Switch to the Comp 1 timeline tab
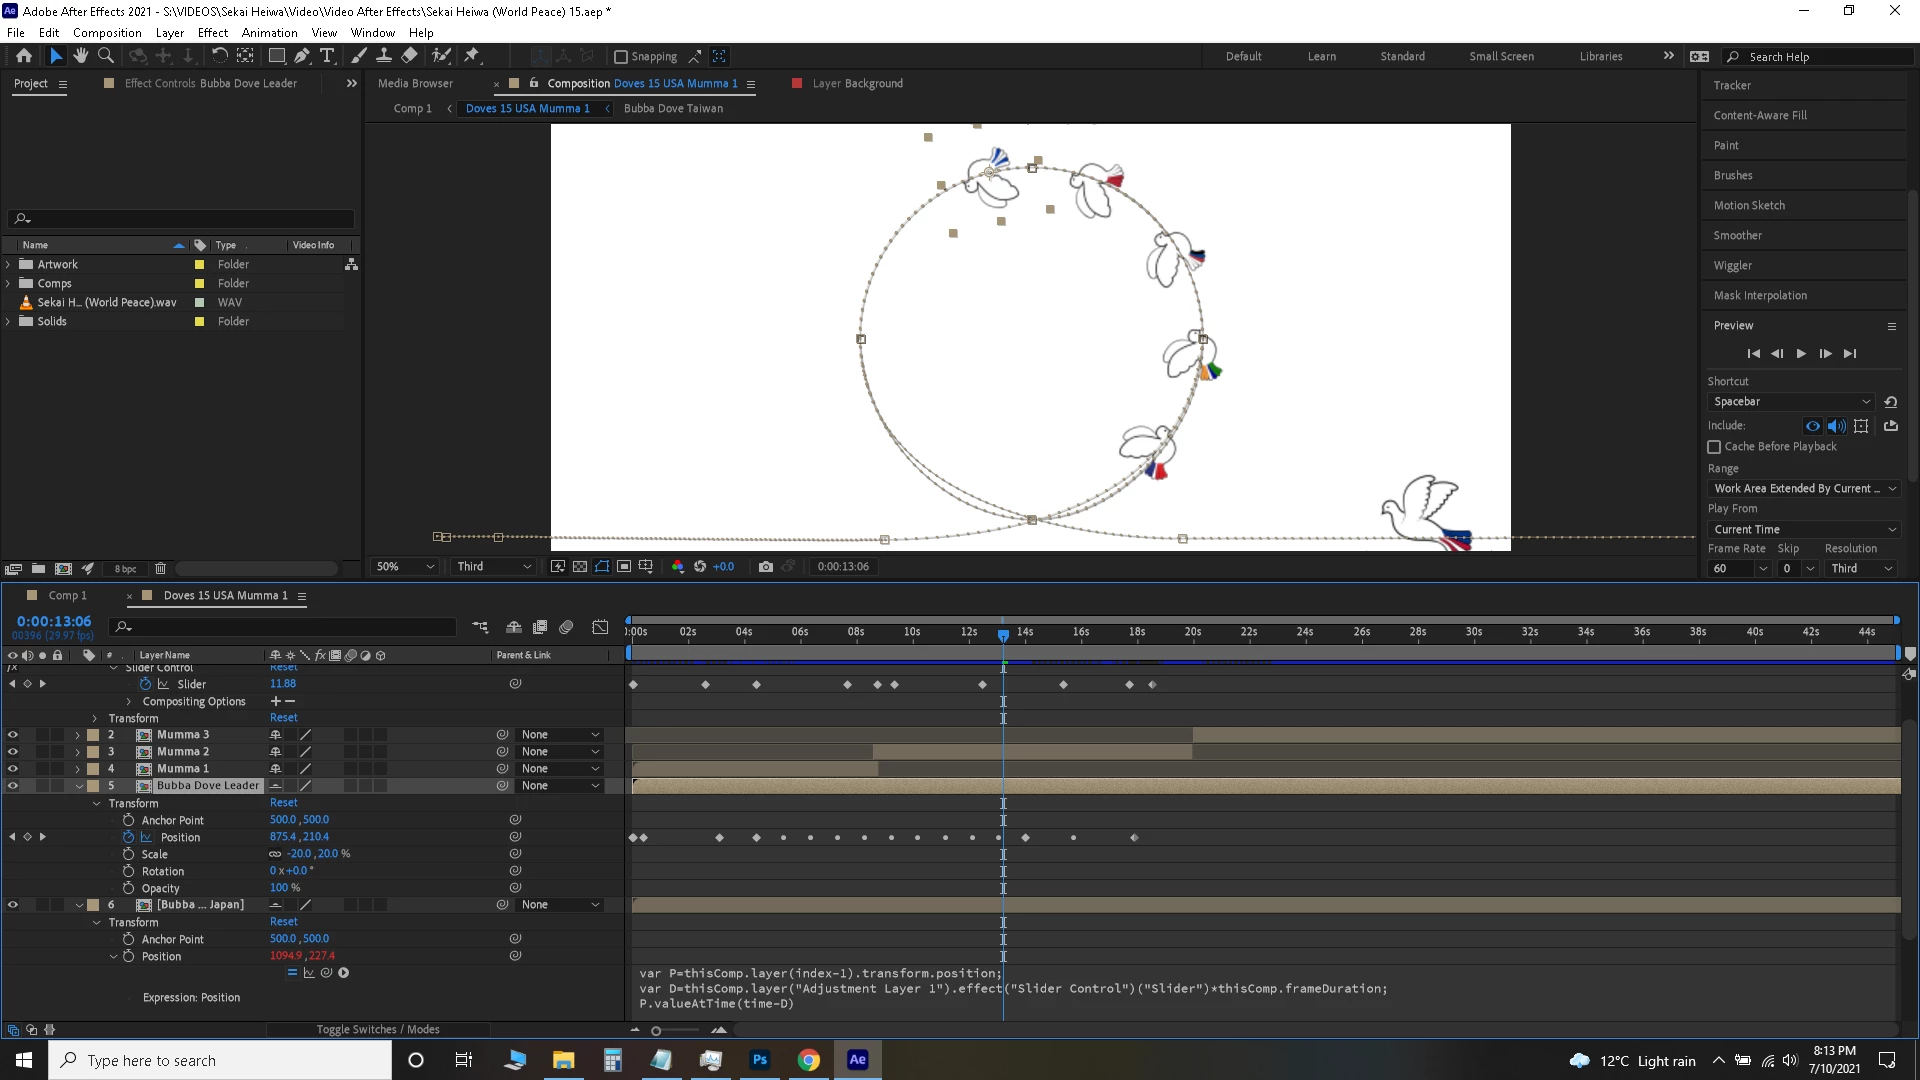This screenshot has height=1080, width=1920. (x=68, y=595)
